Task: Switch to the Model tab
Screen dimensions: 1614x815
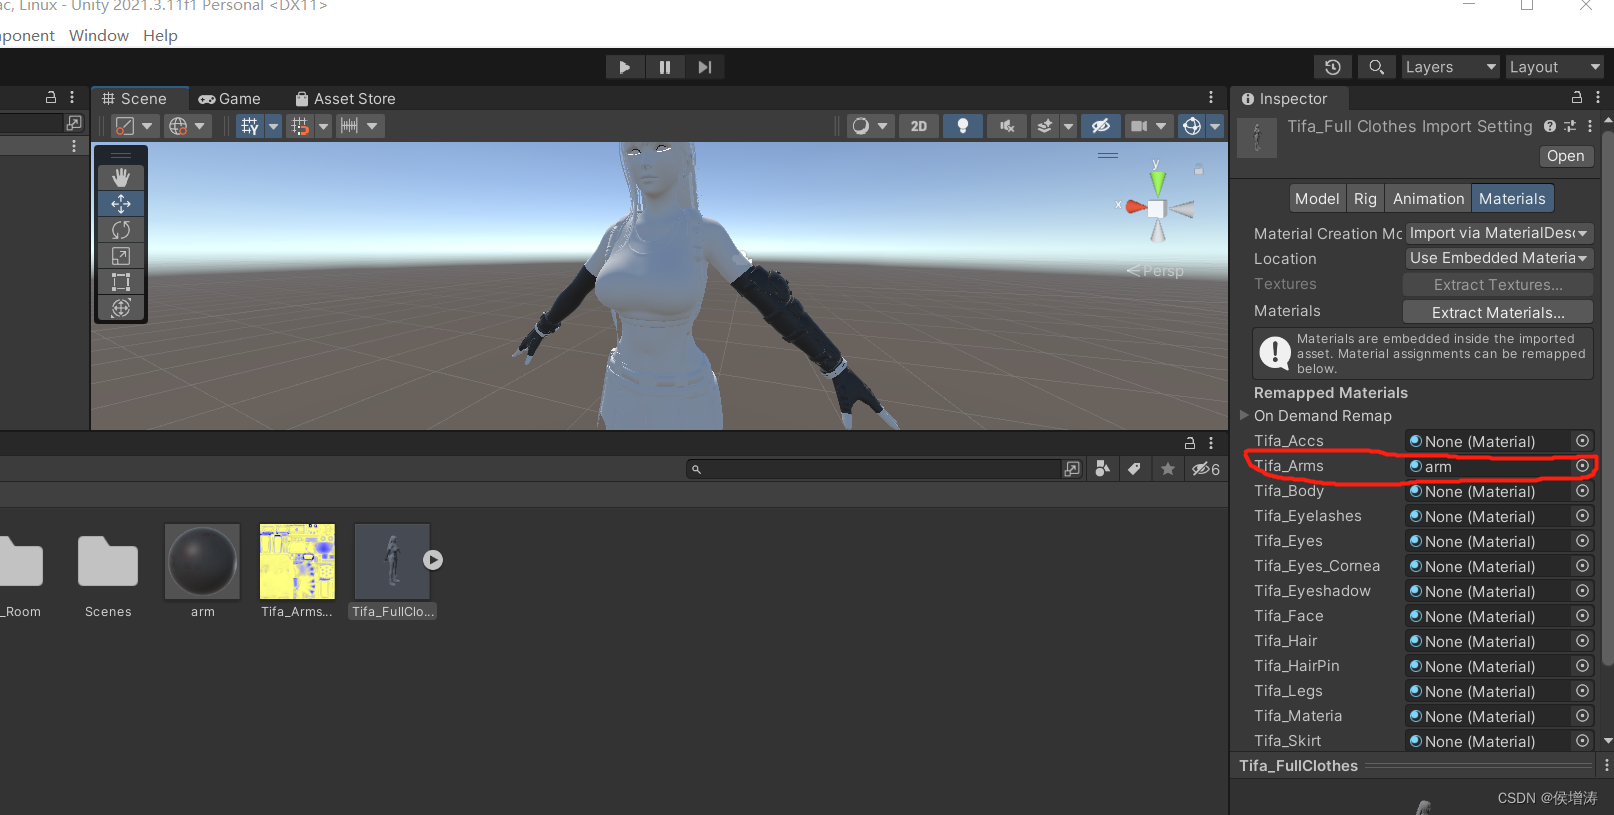Action: pos(1317,199)
